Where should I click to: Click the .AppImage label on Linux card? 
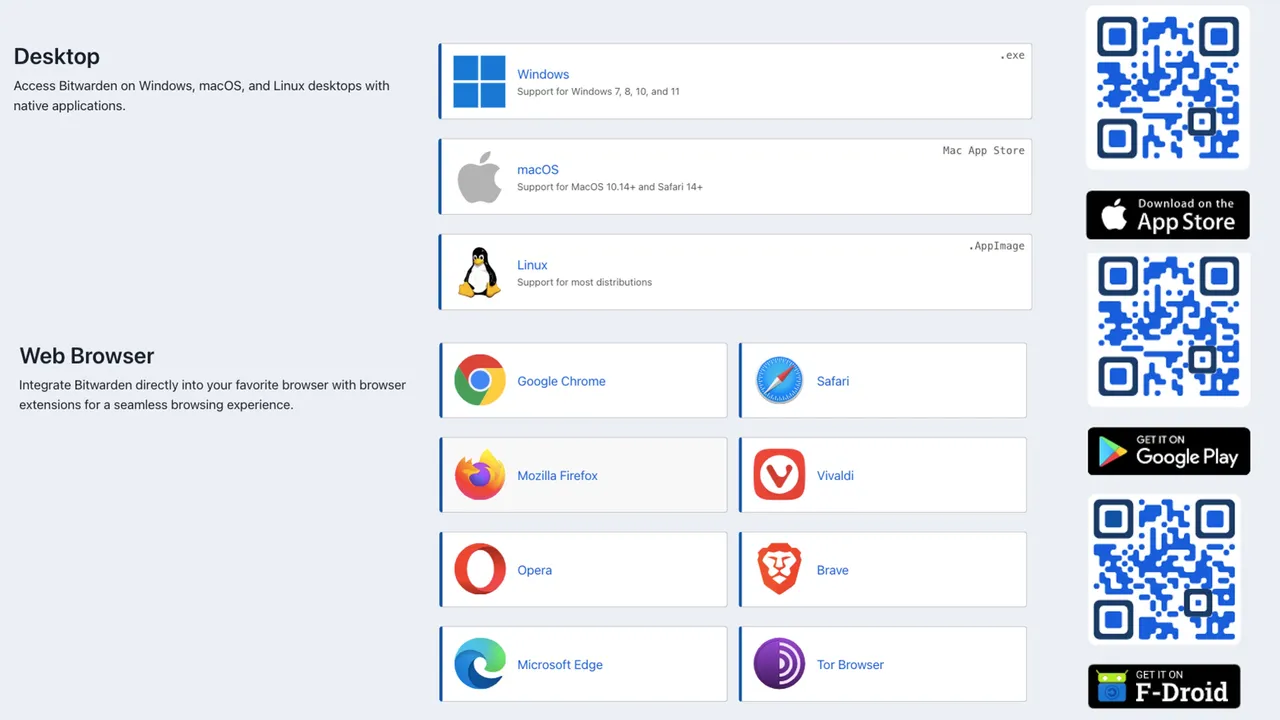996,245
